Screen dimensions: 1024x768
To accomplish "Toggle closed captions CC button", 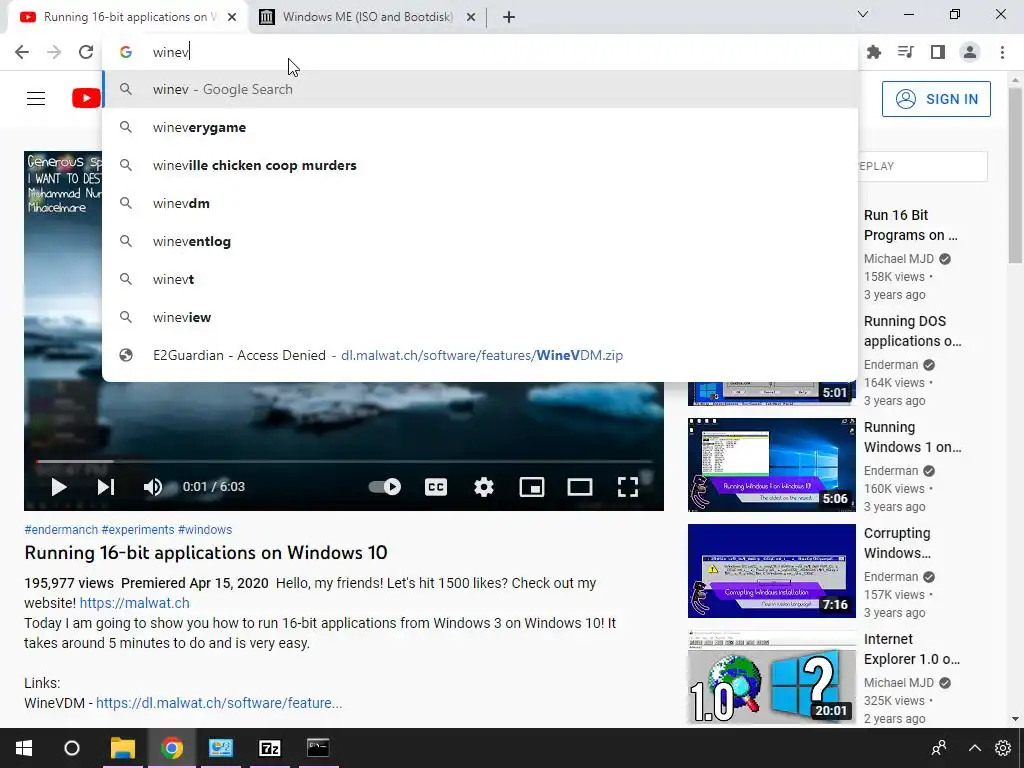I will [436, 487].
